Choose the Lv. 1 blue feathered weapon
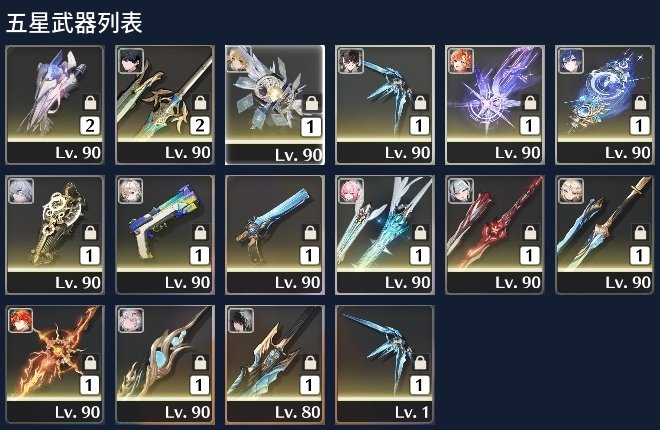660x430 pixels. click(x=385, y=364)
